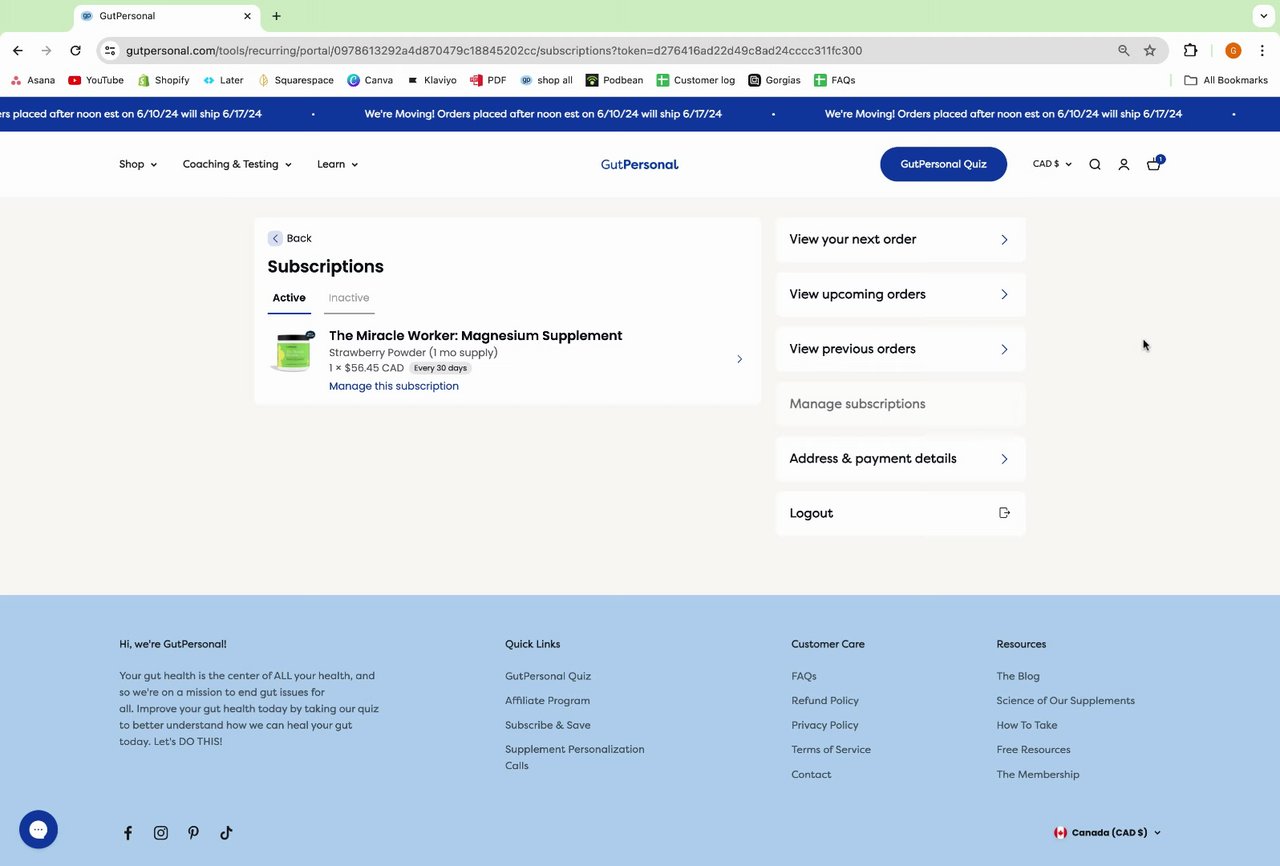1280x866 pixels.
Task: Select Manage subscriptions in the side menu
Action: (900, 404)
